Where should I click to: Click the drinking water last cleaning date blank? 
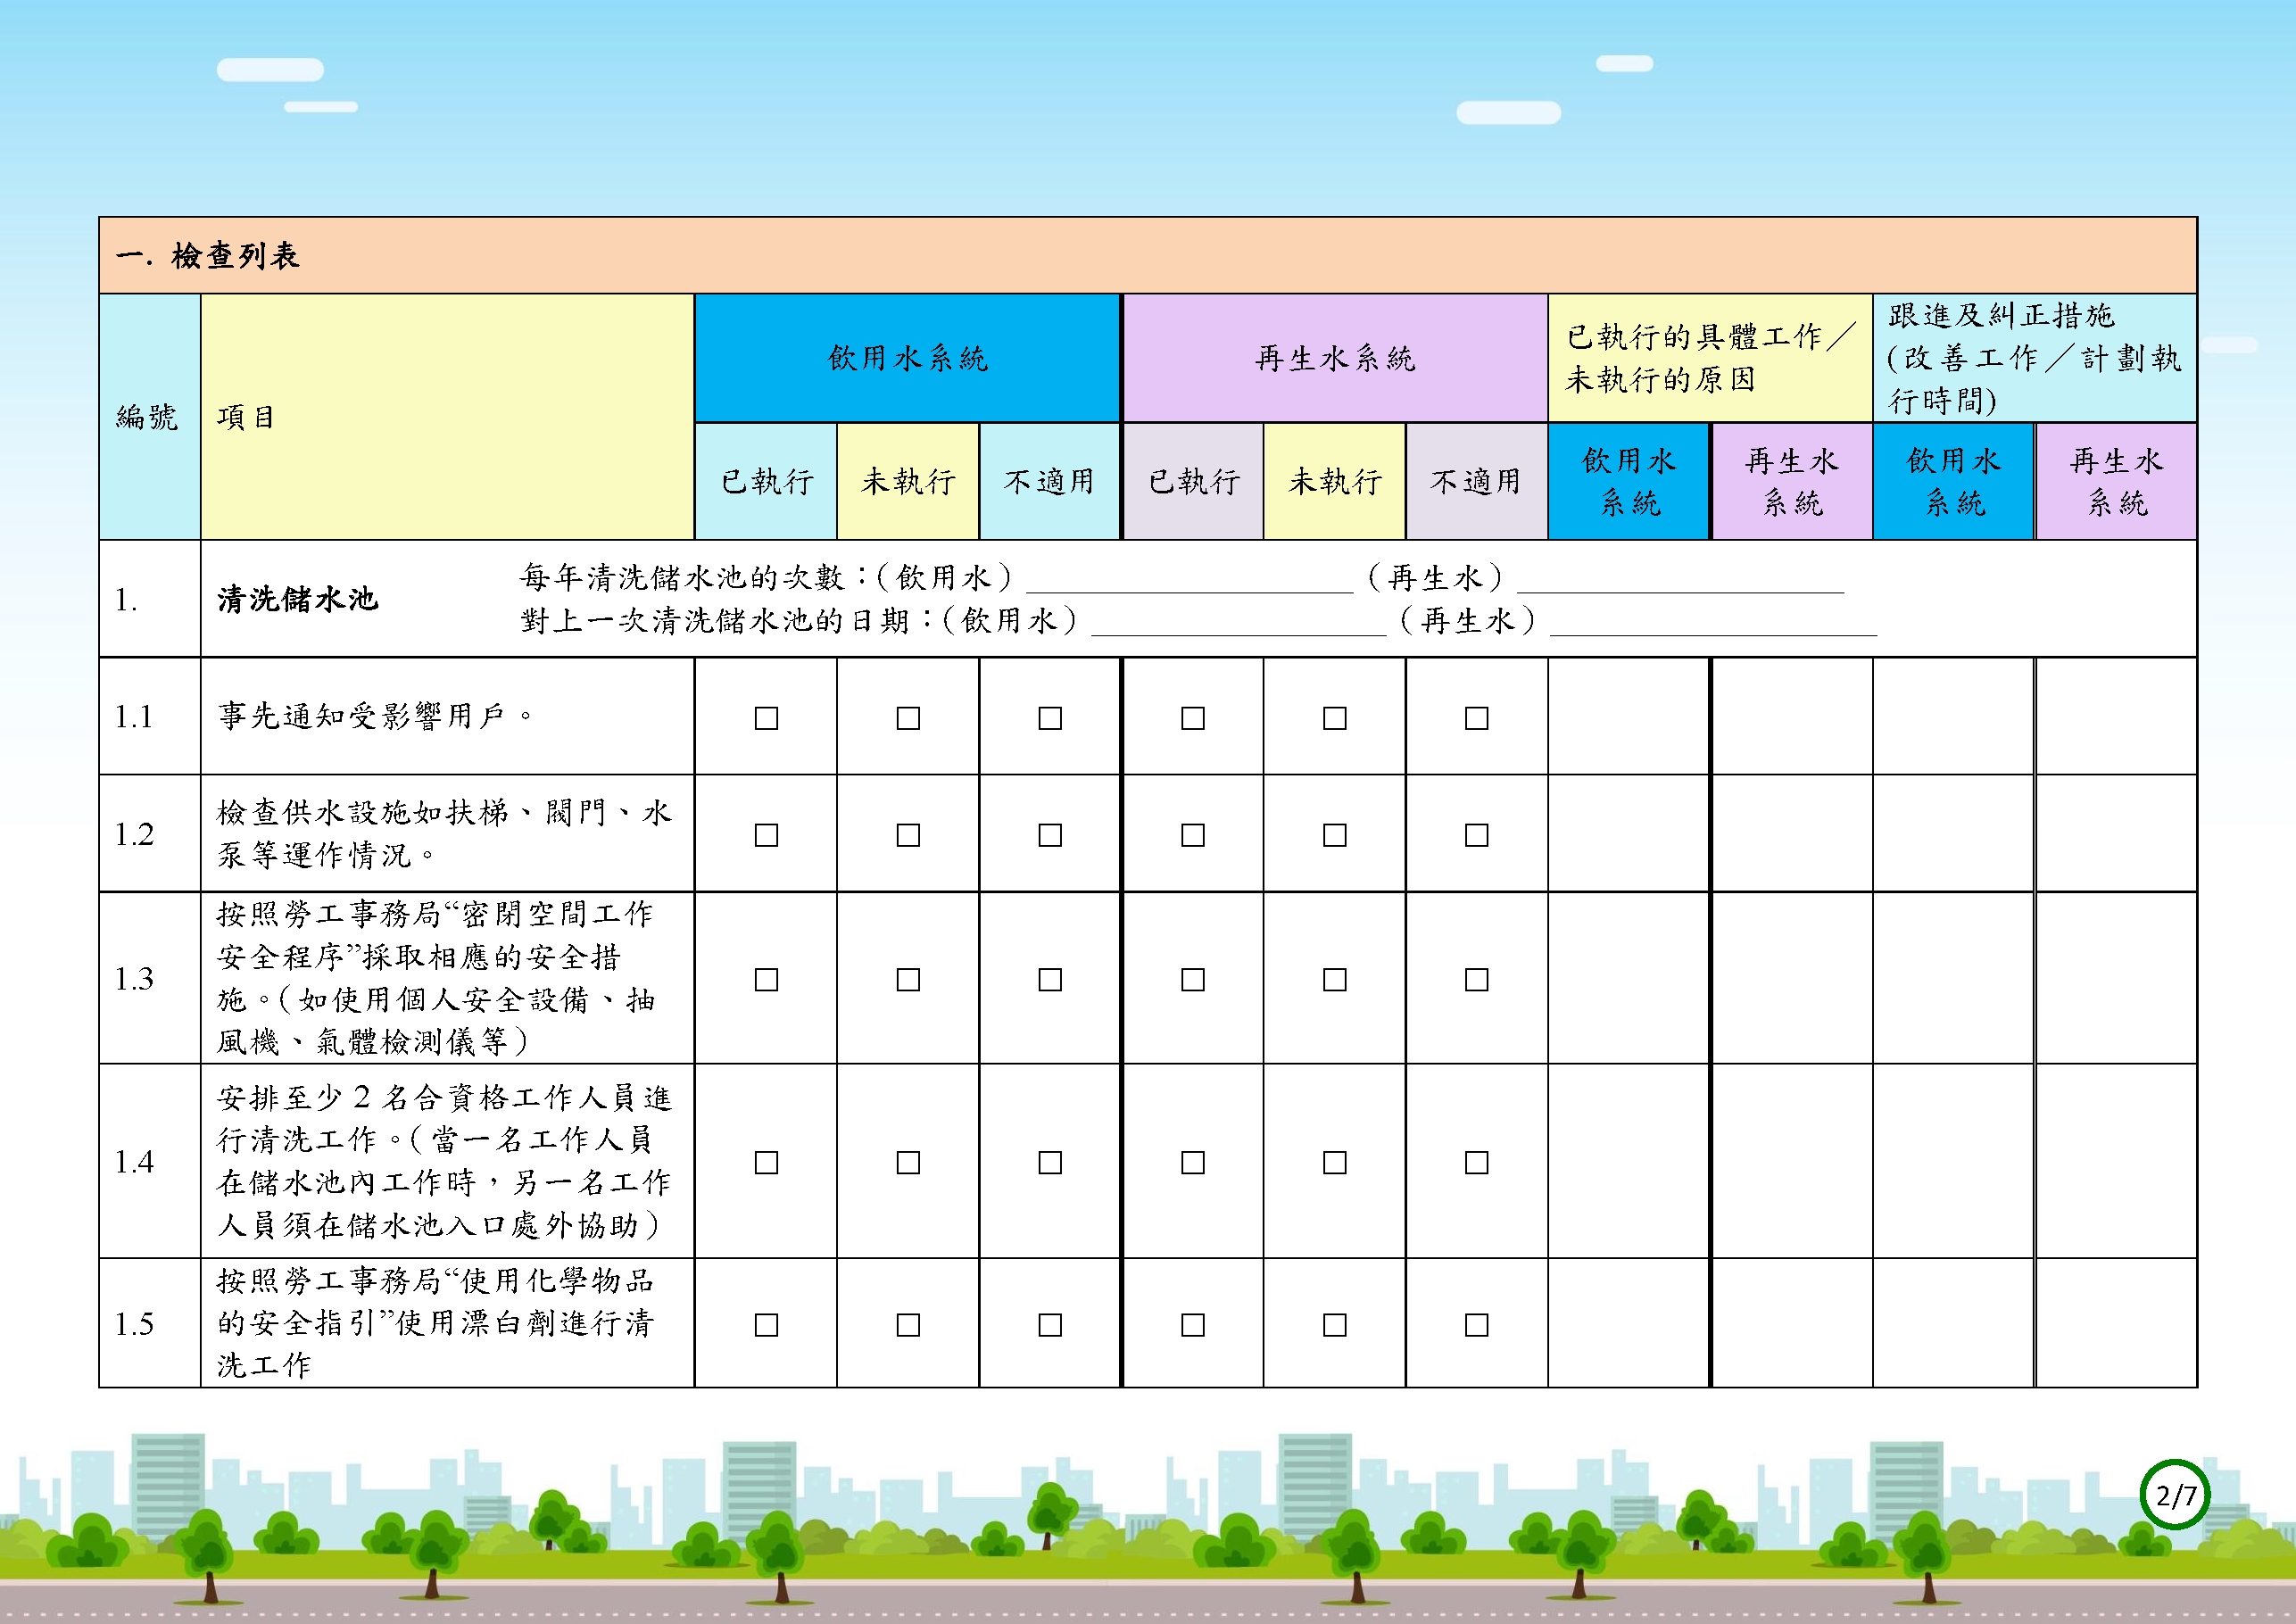click(1239, 623)
